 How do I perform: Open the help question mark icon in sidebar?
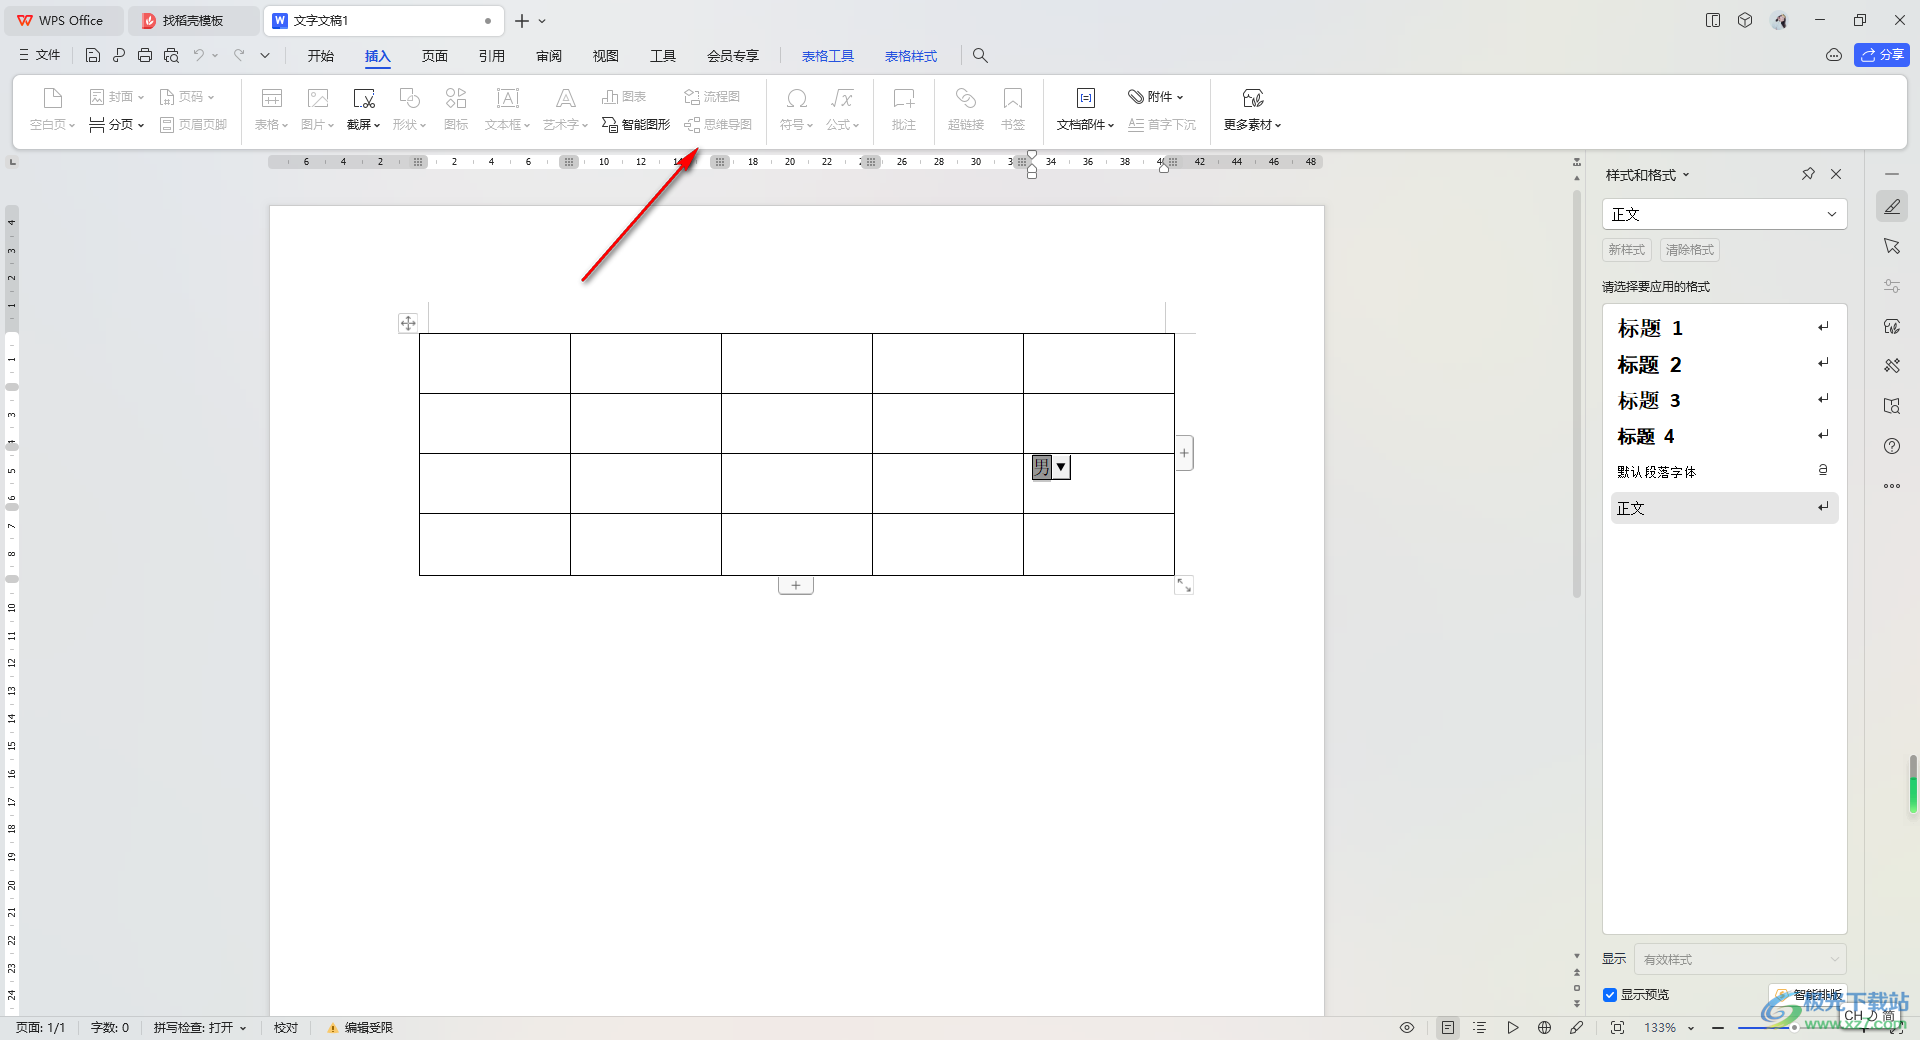[x=1892, y=446]
